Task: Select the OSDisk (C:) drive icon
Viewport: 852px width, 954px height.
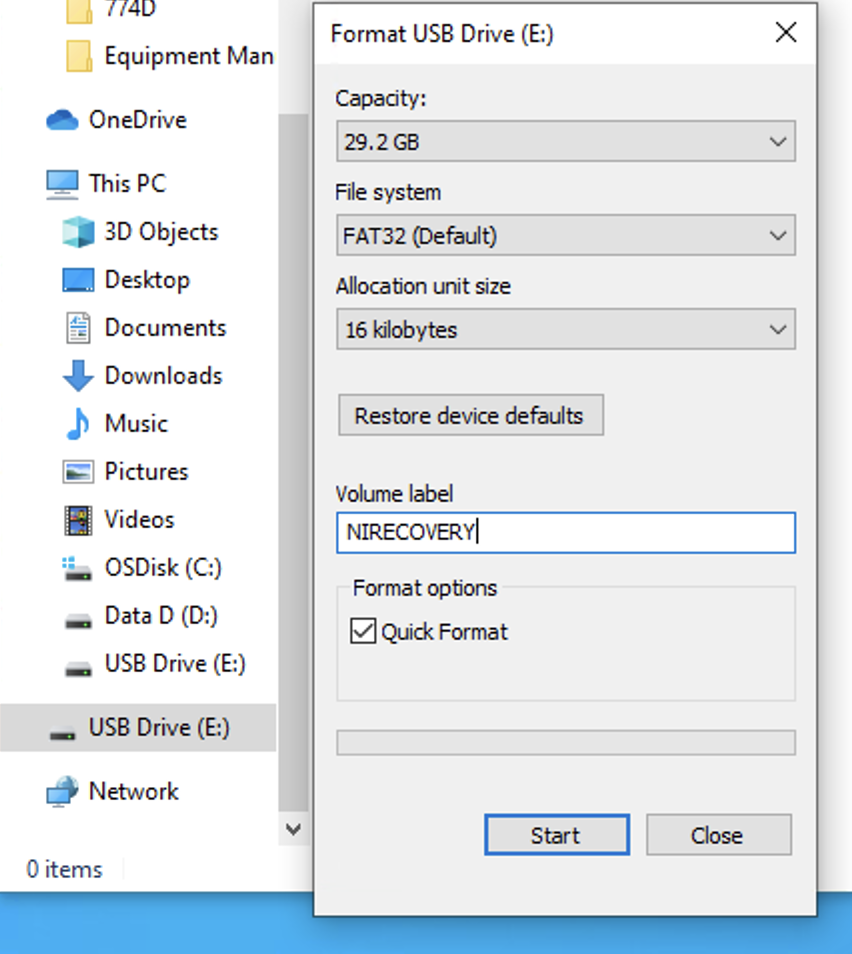Action: pos(78,569)
